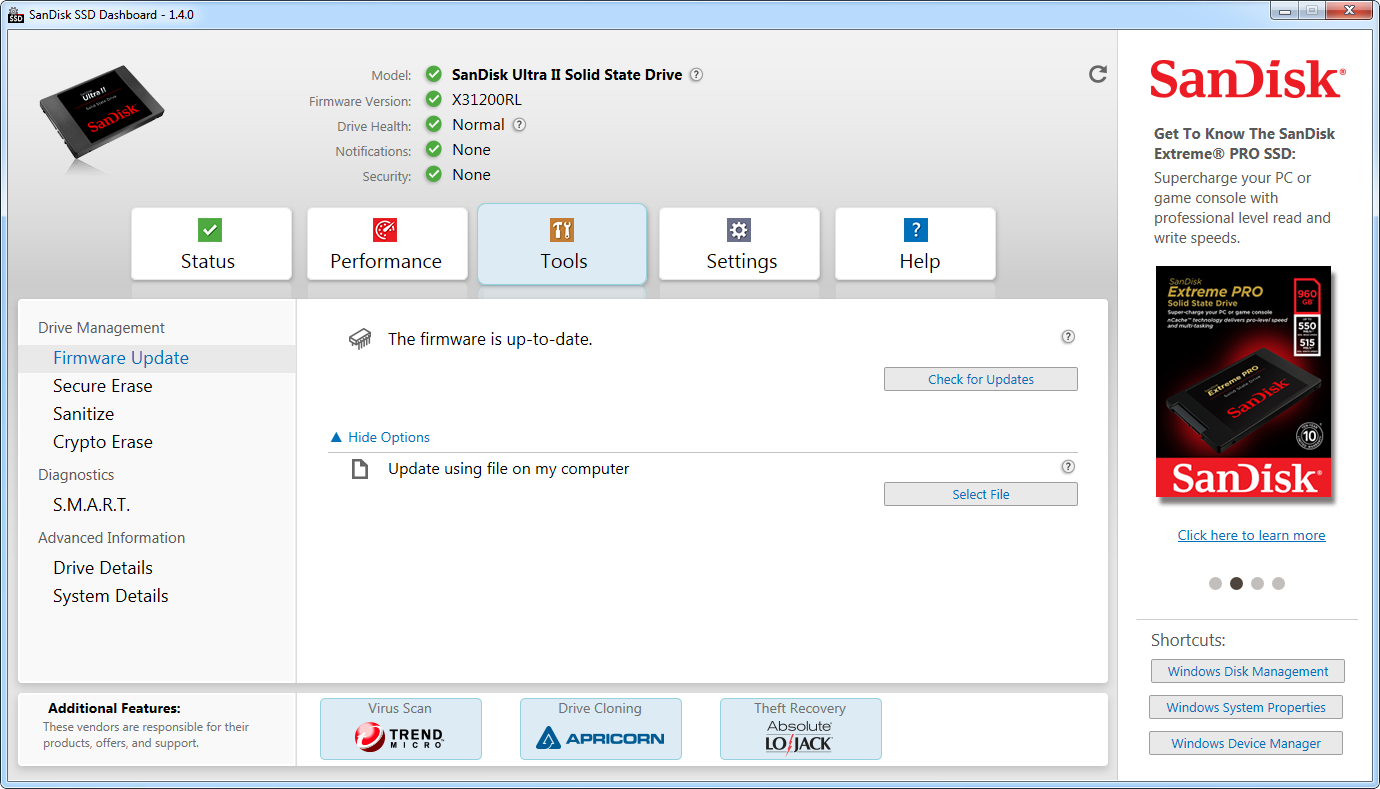
Task: Select the Tools tab
Action: tap(562, 244)
